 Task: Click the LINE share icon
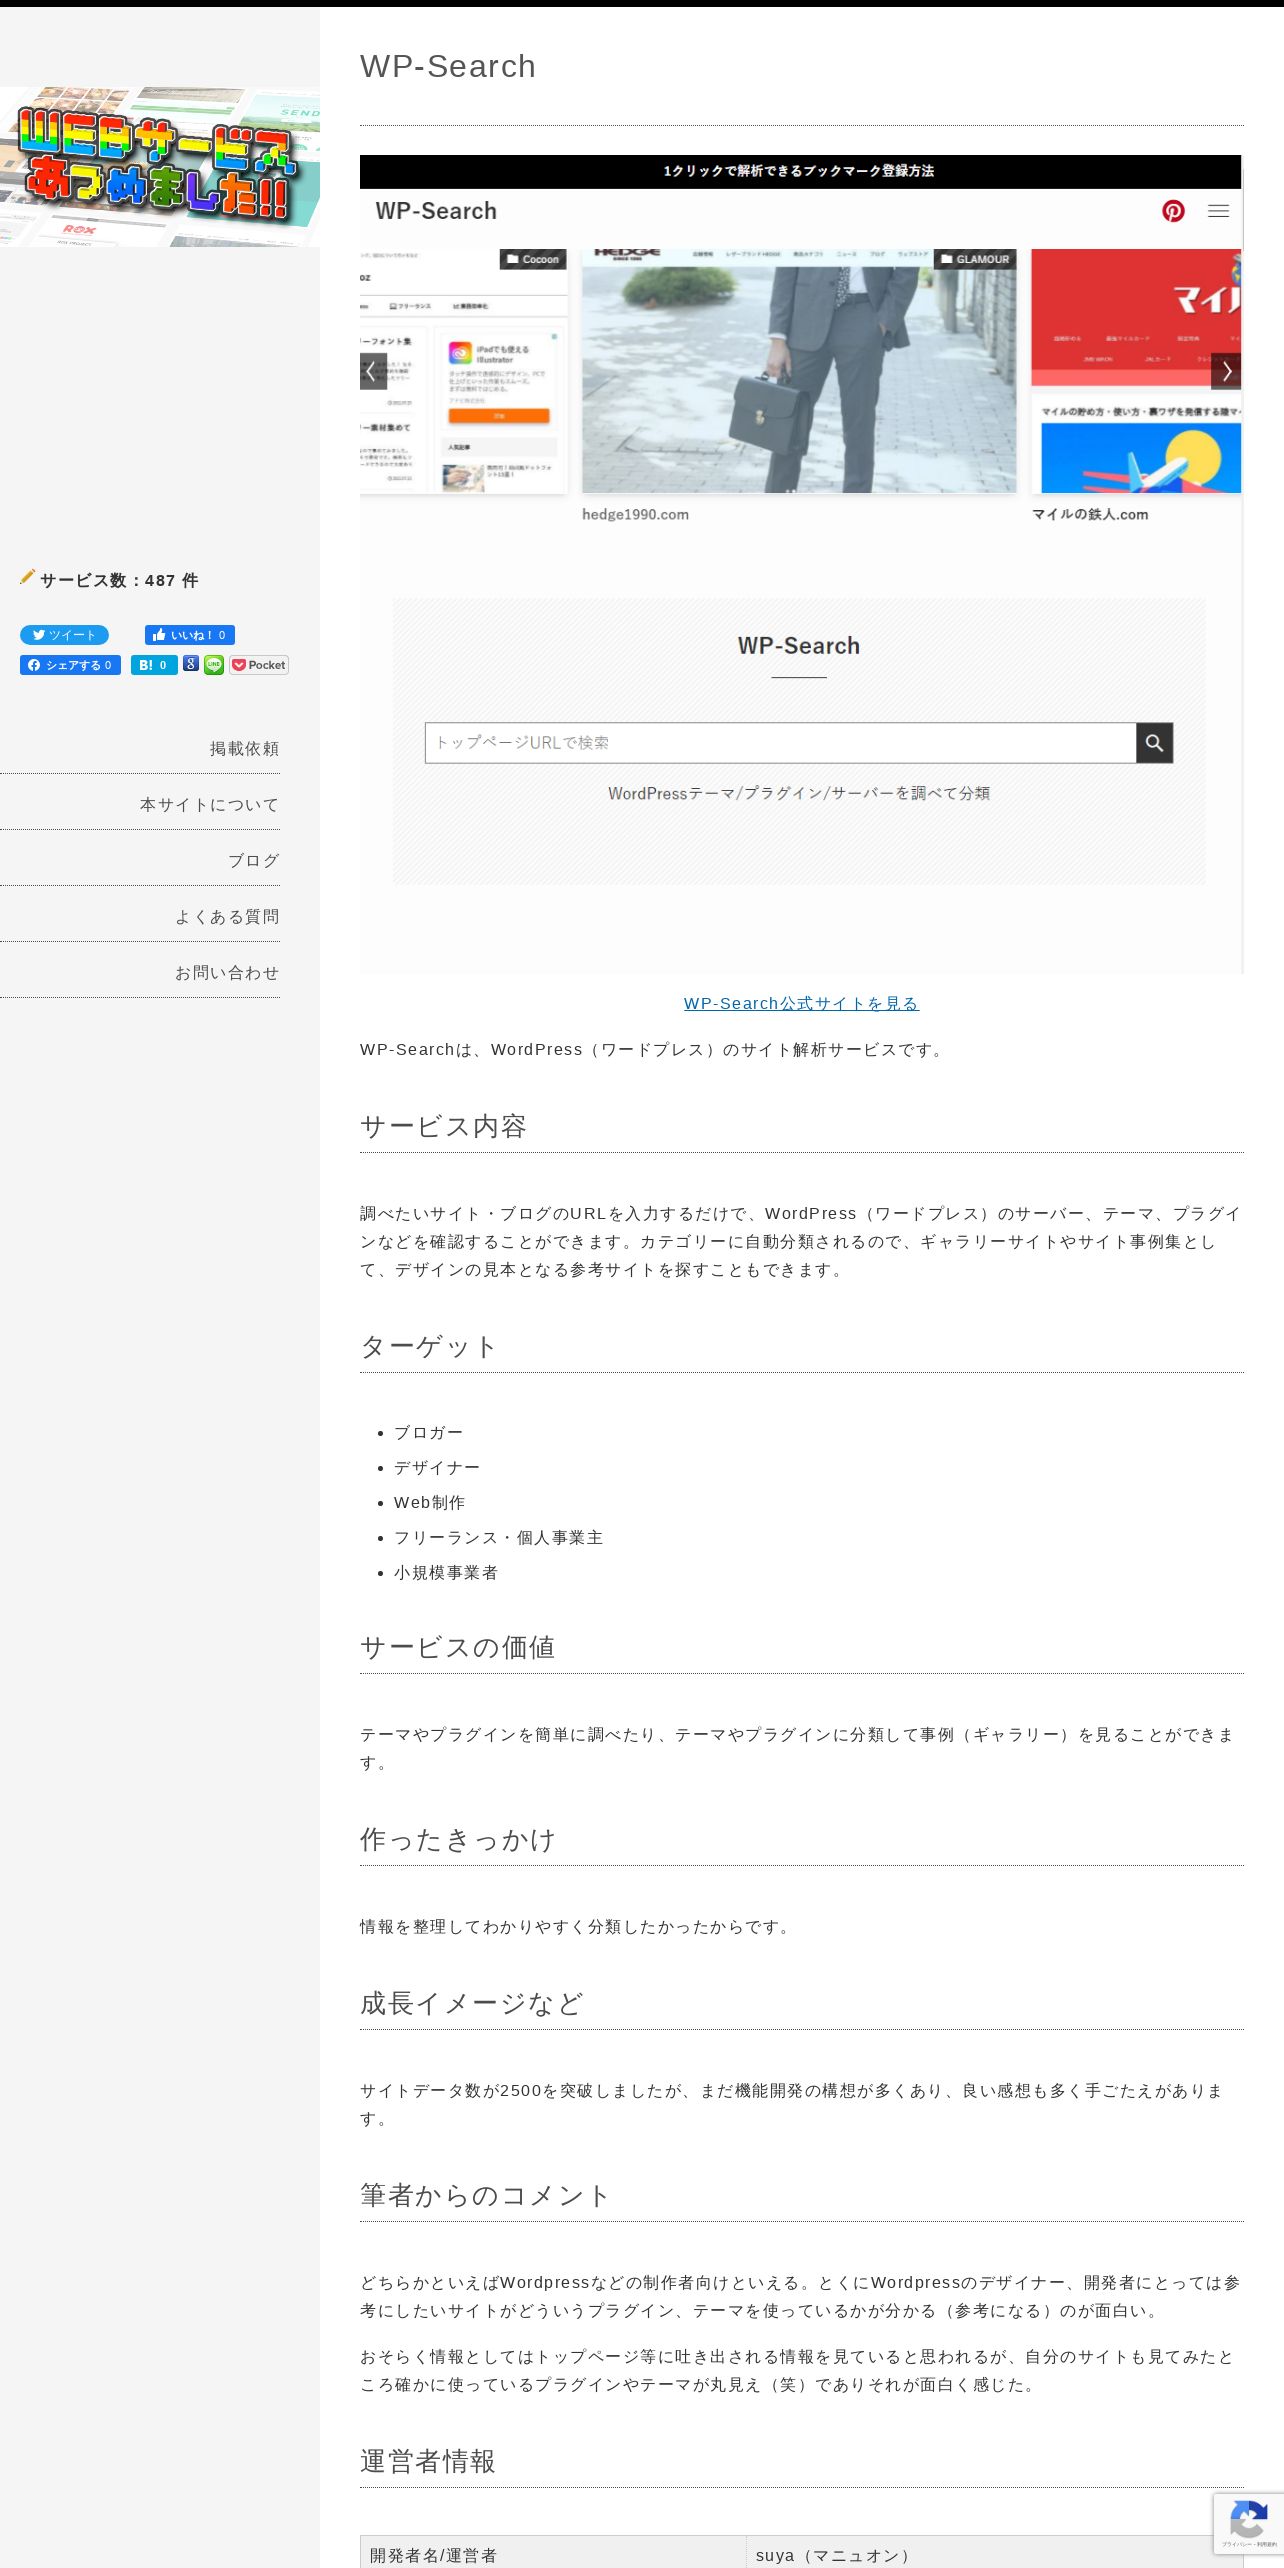point(214,665)
